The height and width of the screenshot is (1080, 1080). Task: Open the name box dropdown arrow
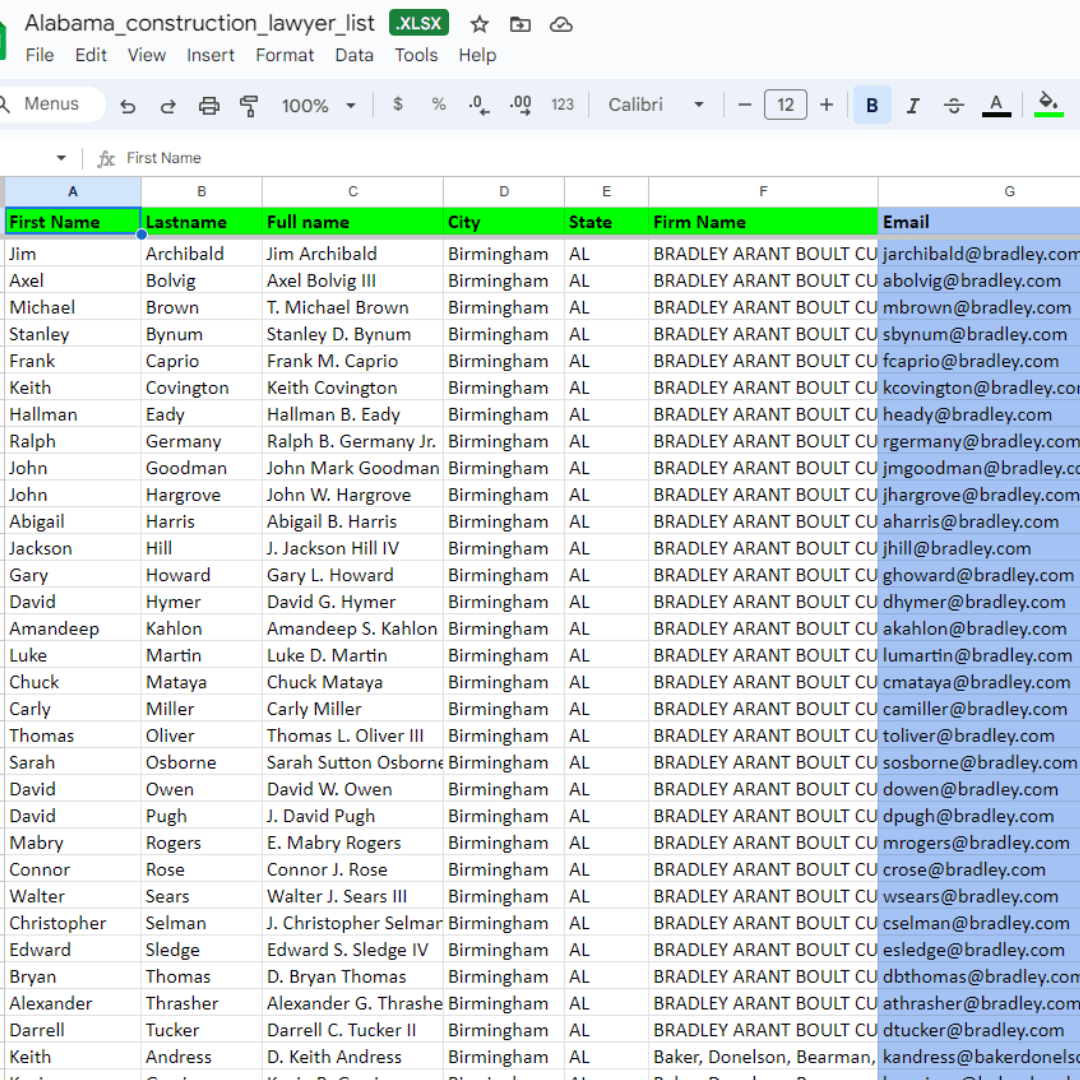tap(61, 158)
